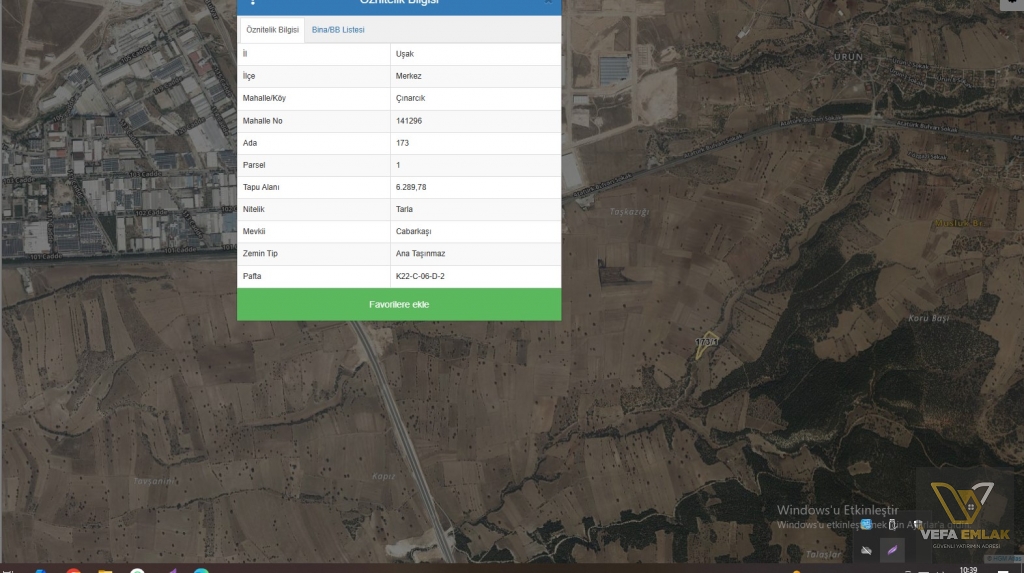This screenshot has height=573, width=1024.
Task: Select the Mahalle No value '141296'
Action: tap(409, 121)
